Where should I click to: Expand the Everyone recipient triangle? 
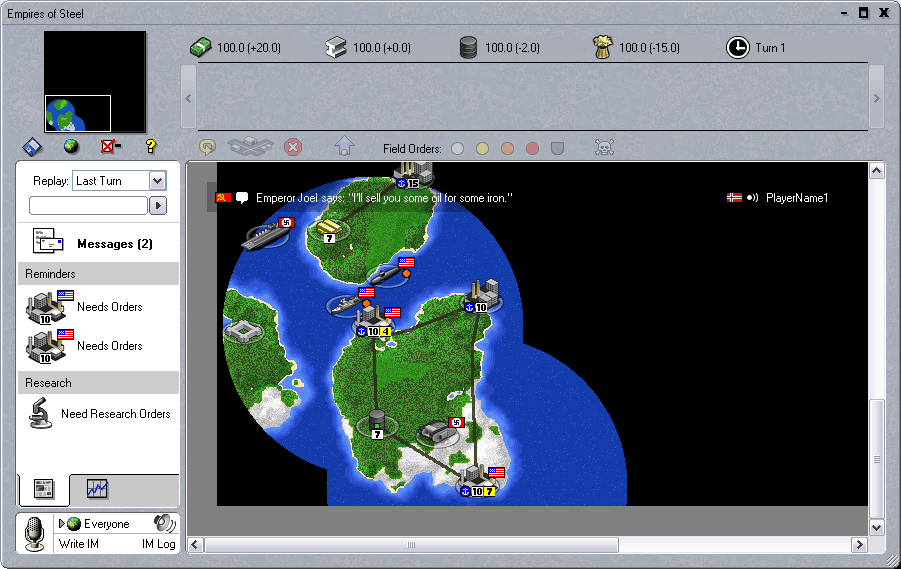(x=62, y=524)
